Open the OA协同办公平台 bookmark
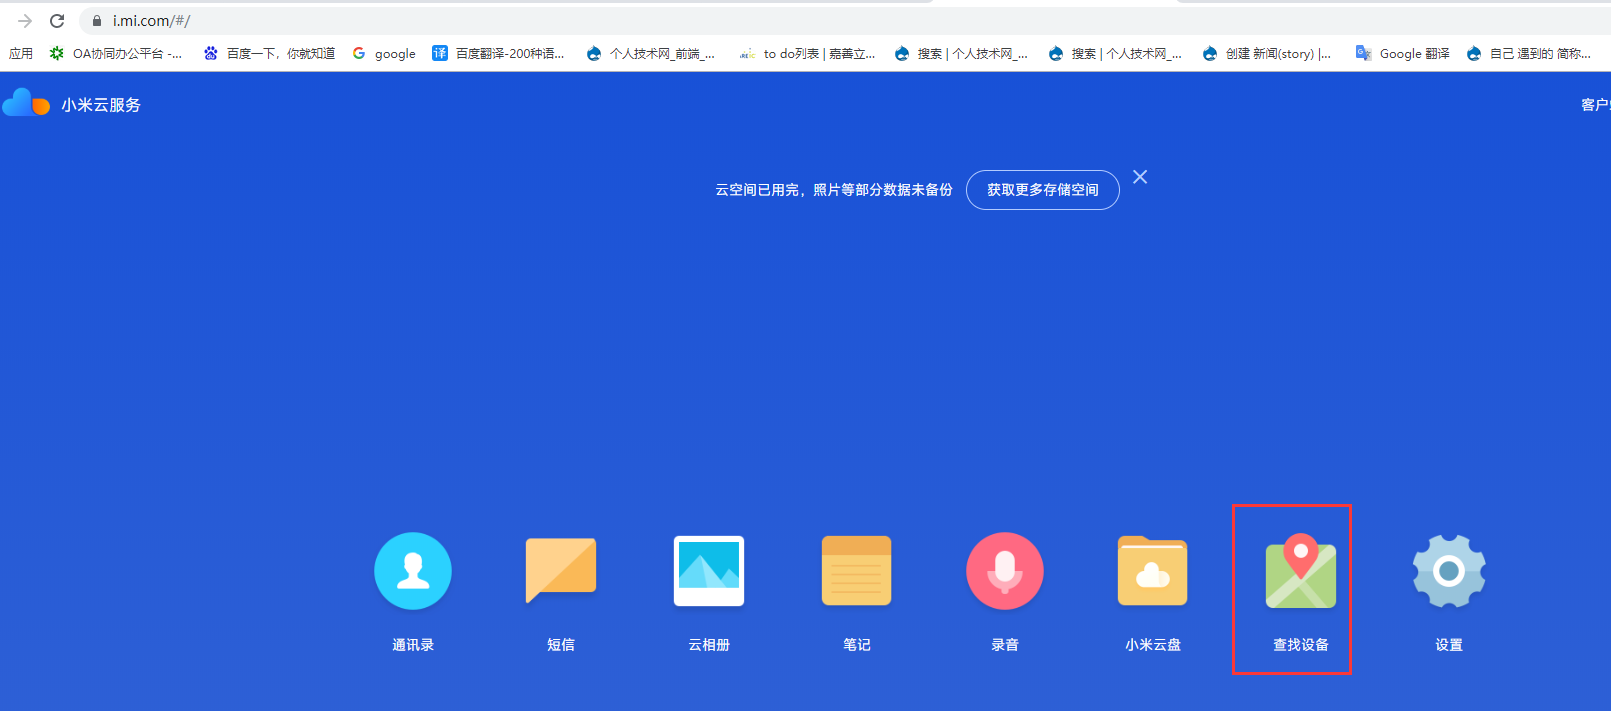Image resolution: width=1611 pixels, height=711 pixels. coord(116,53)
